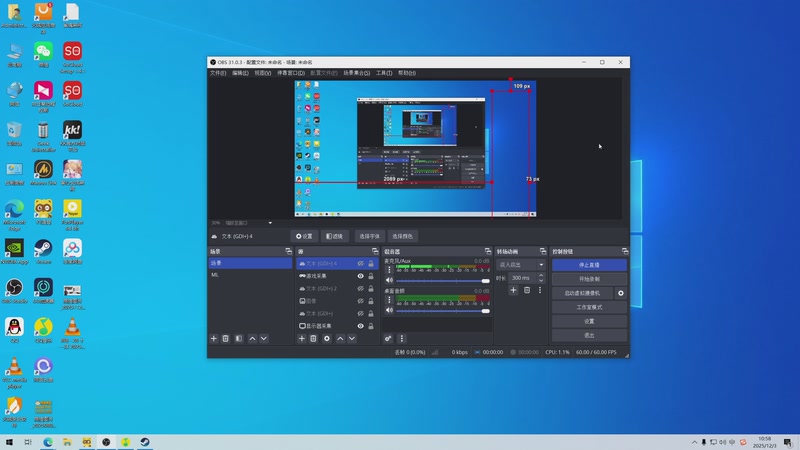This screenshot has width=800, height=450.
Task: Add a new source with plus icon
Action: [302, 338]
